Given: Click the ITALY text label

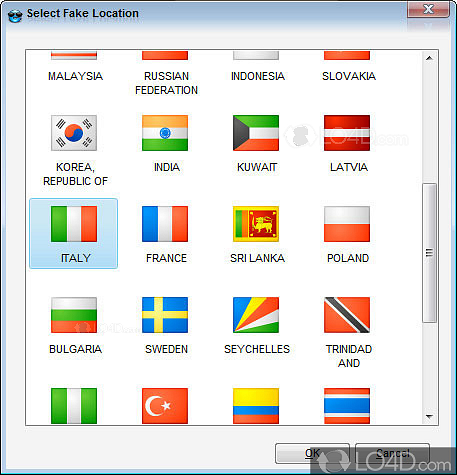Looking at the screenshot, I should 76,258.
